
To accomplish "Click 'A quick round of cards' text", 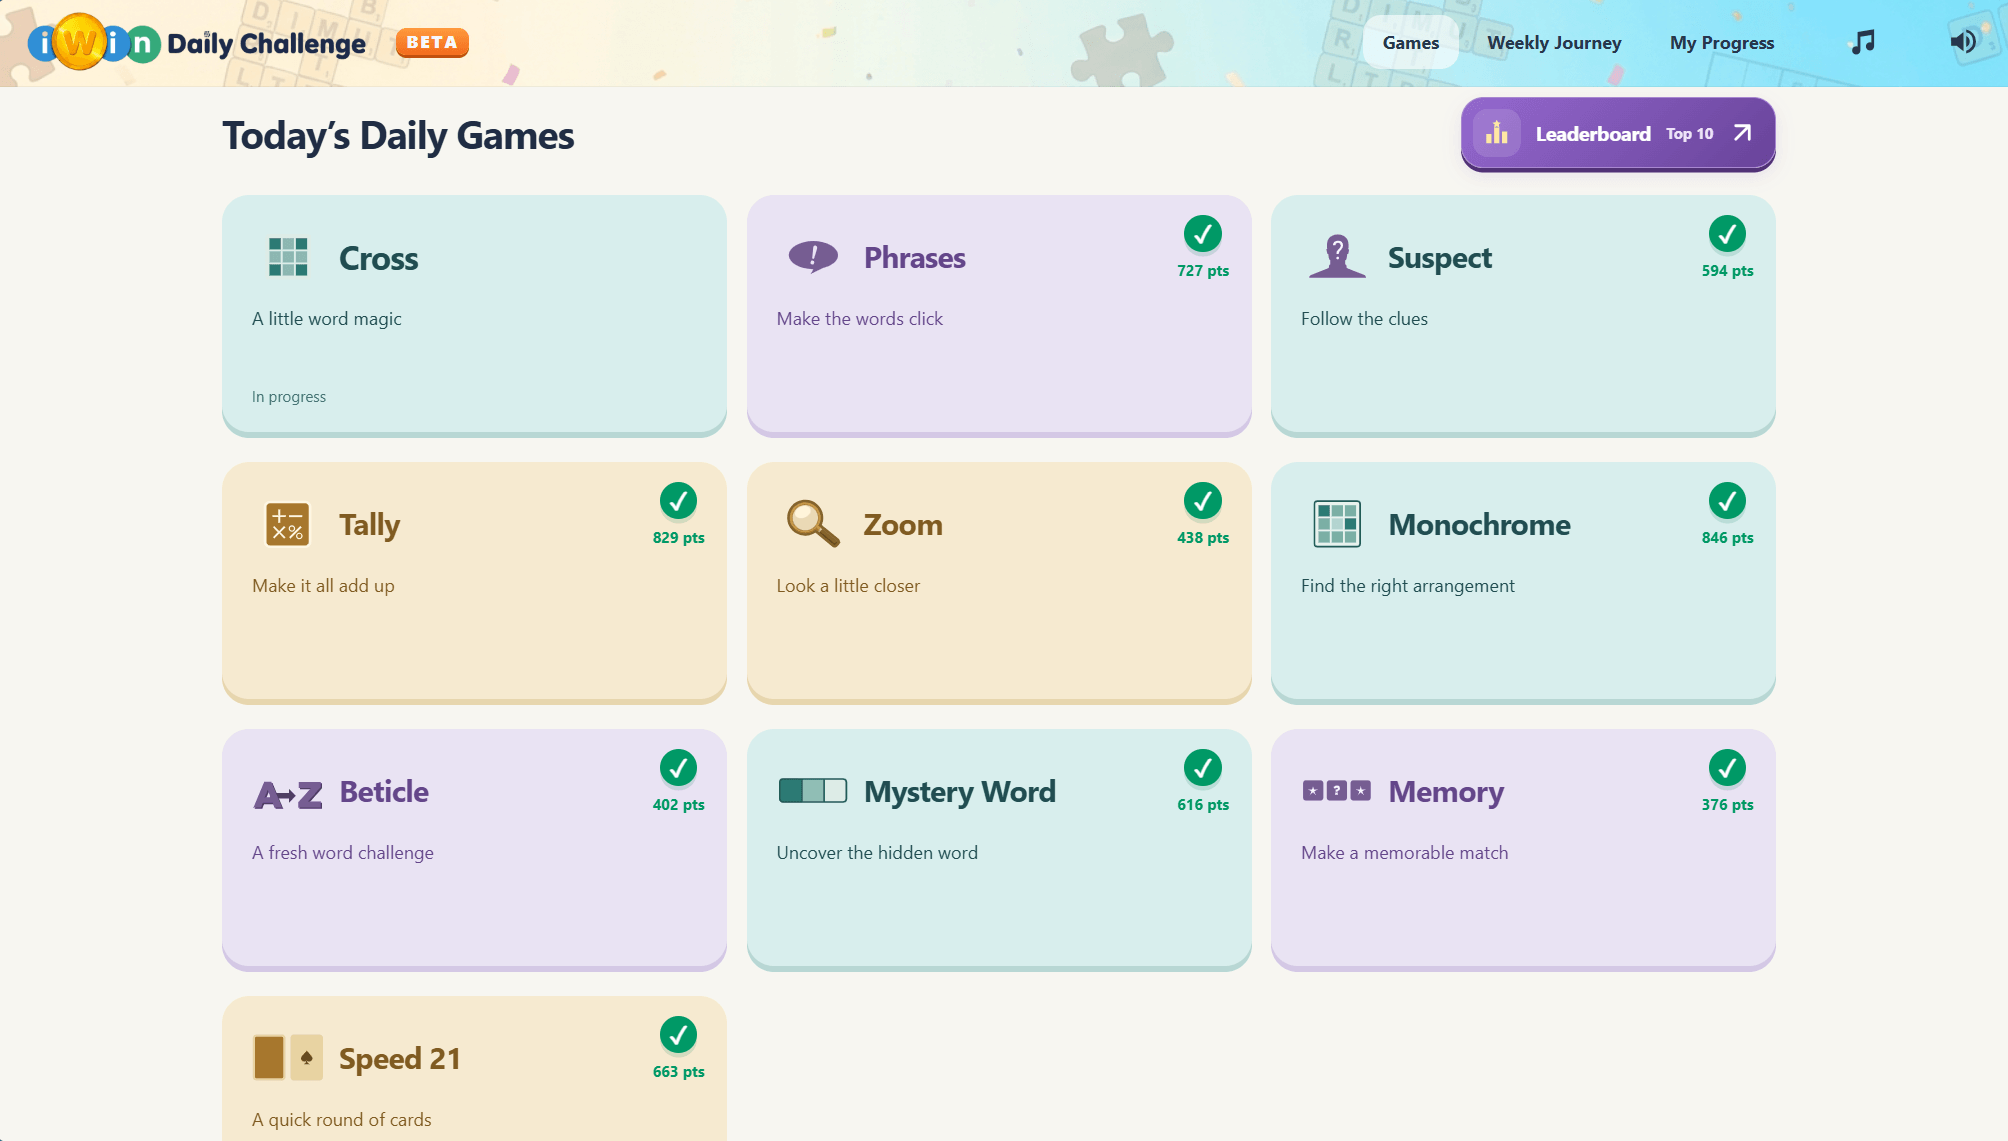I will pos(342,1120).
